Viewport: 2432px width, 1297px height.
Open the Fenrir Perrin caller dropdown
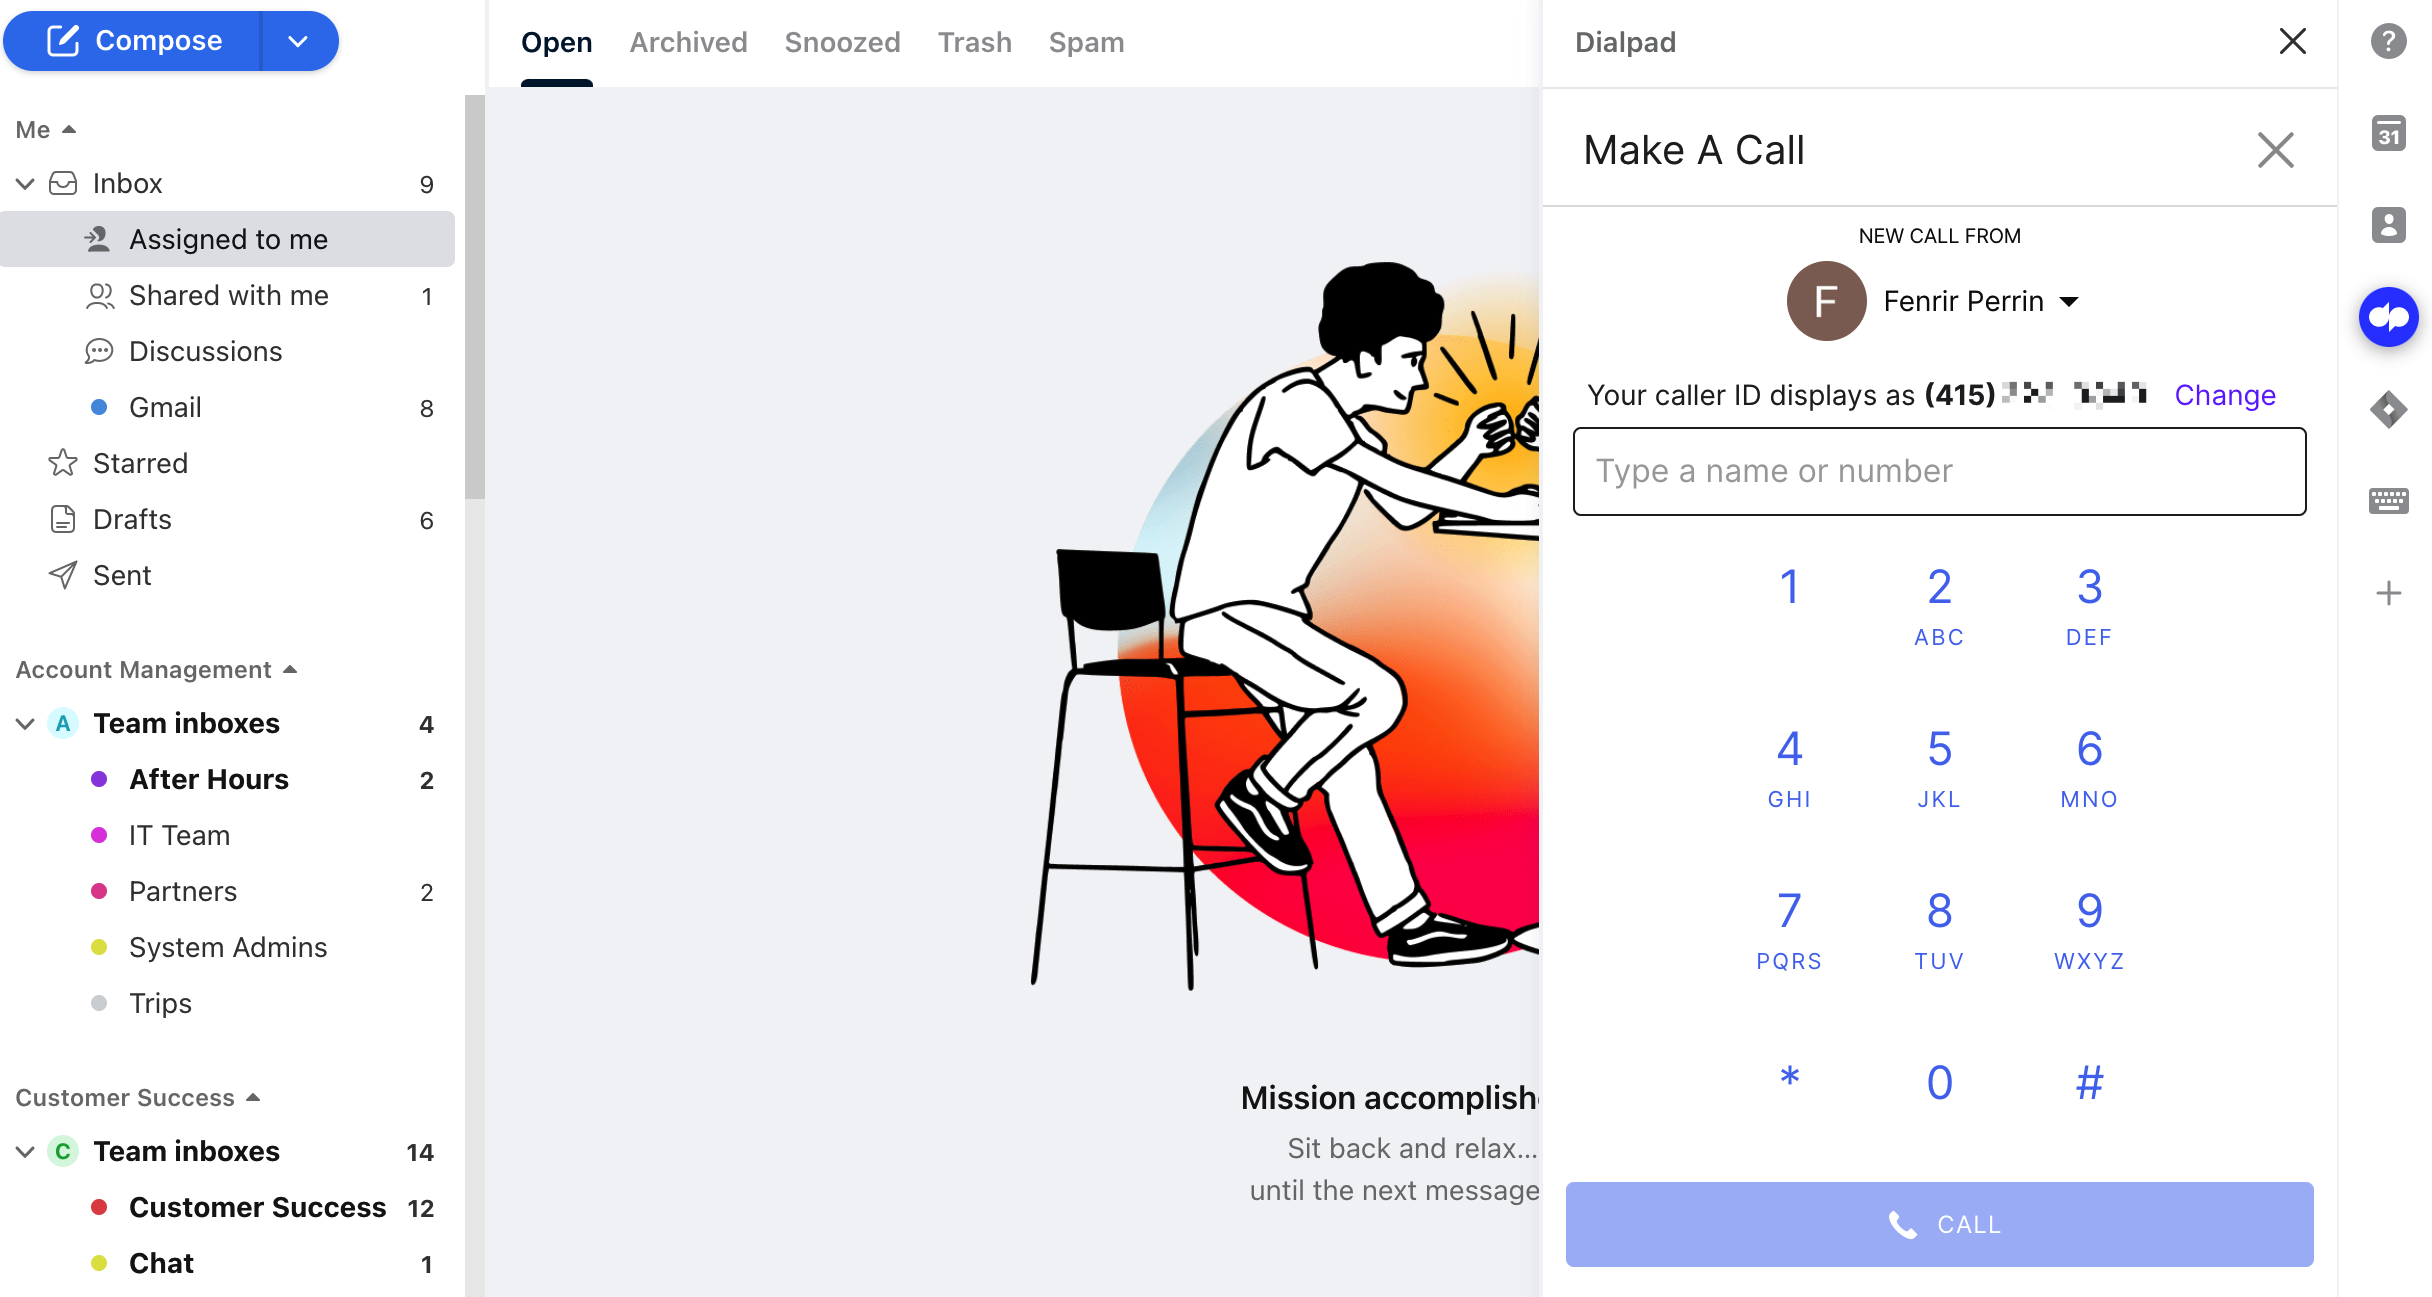coord(2069,301)
